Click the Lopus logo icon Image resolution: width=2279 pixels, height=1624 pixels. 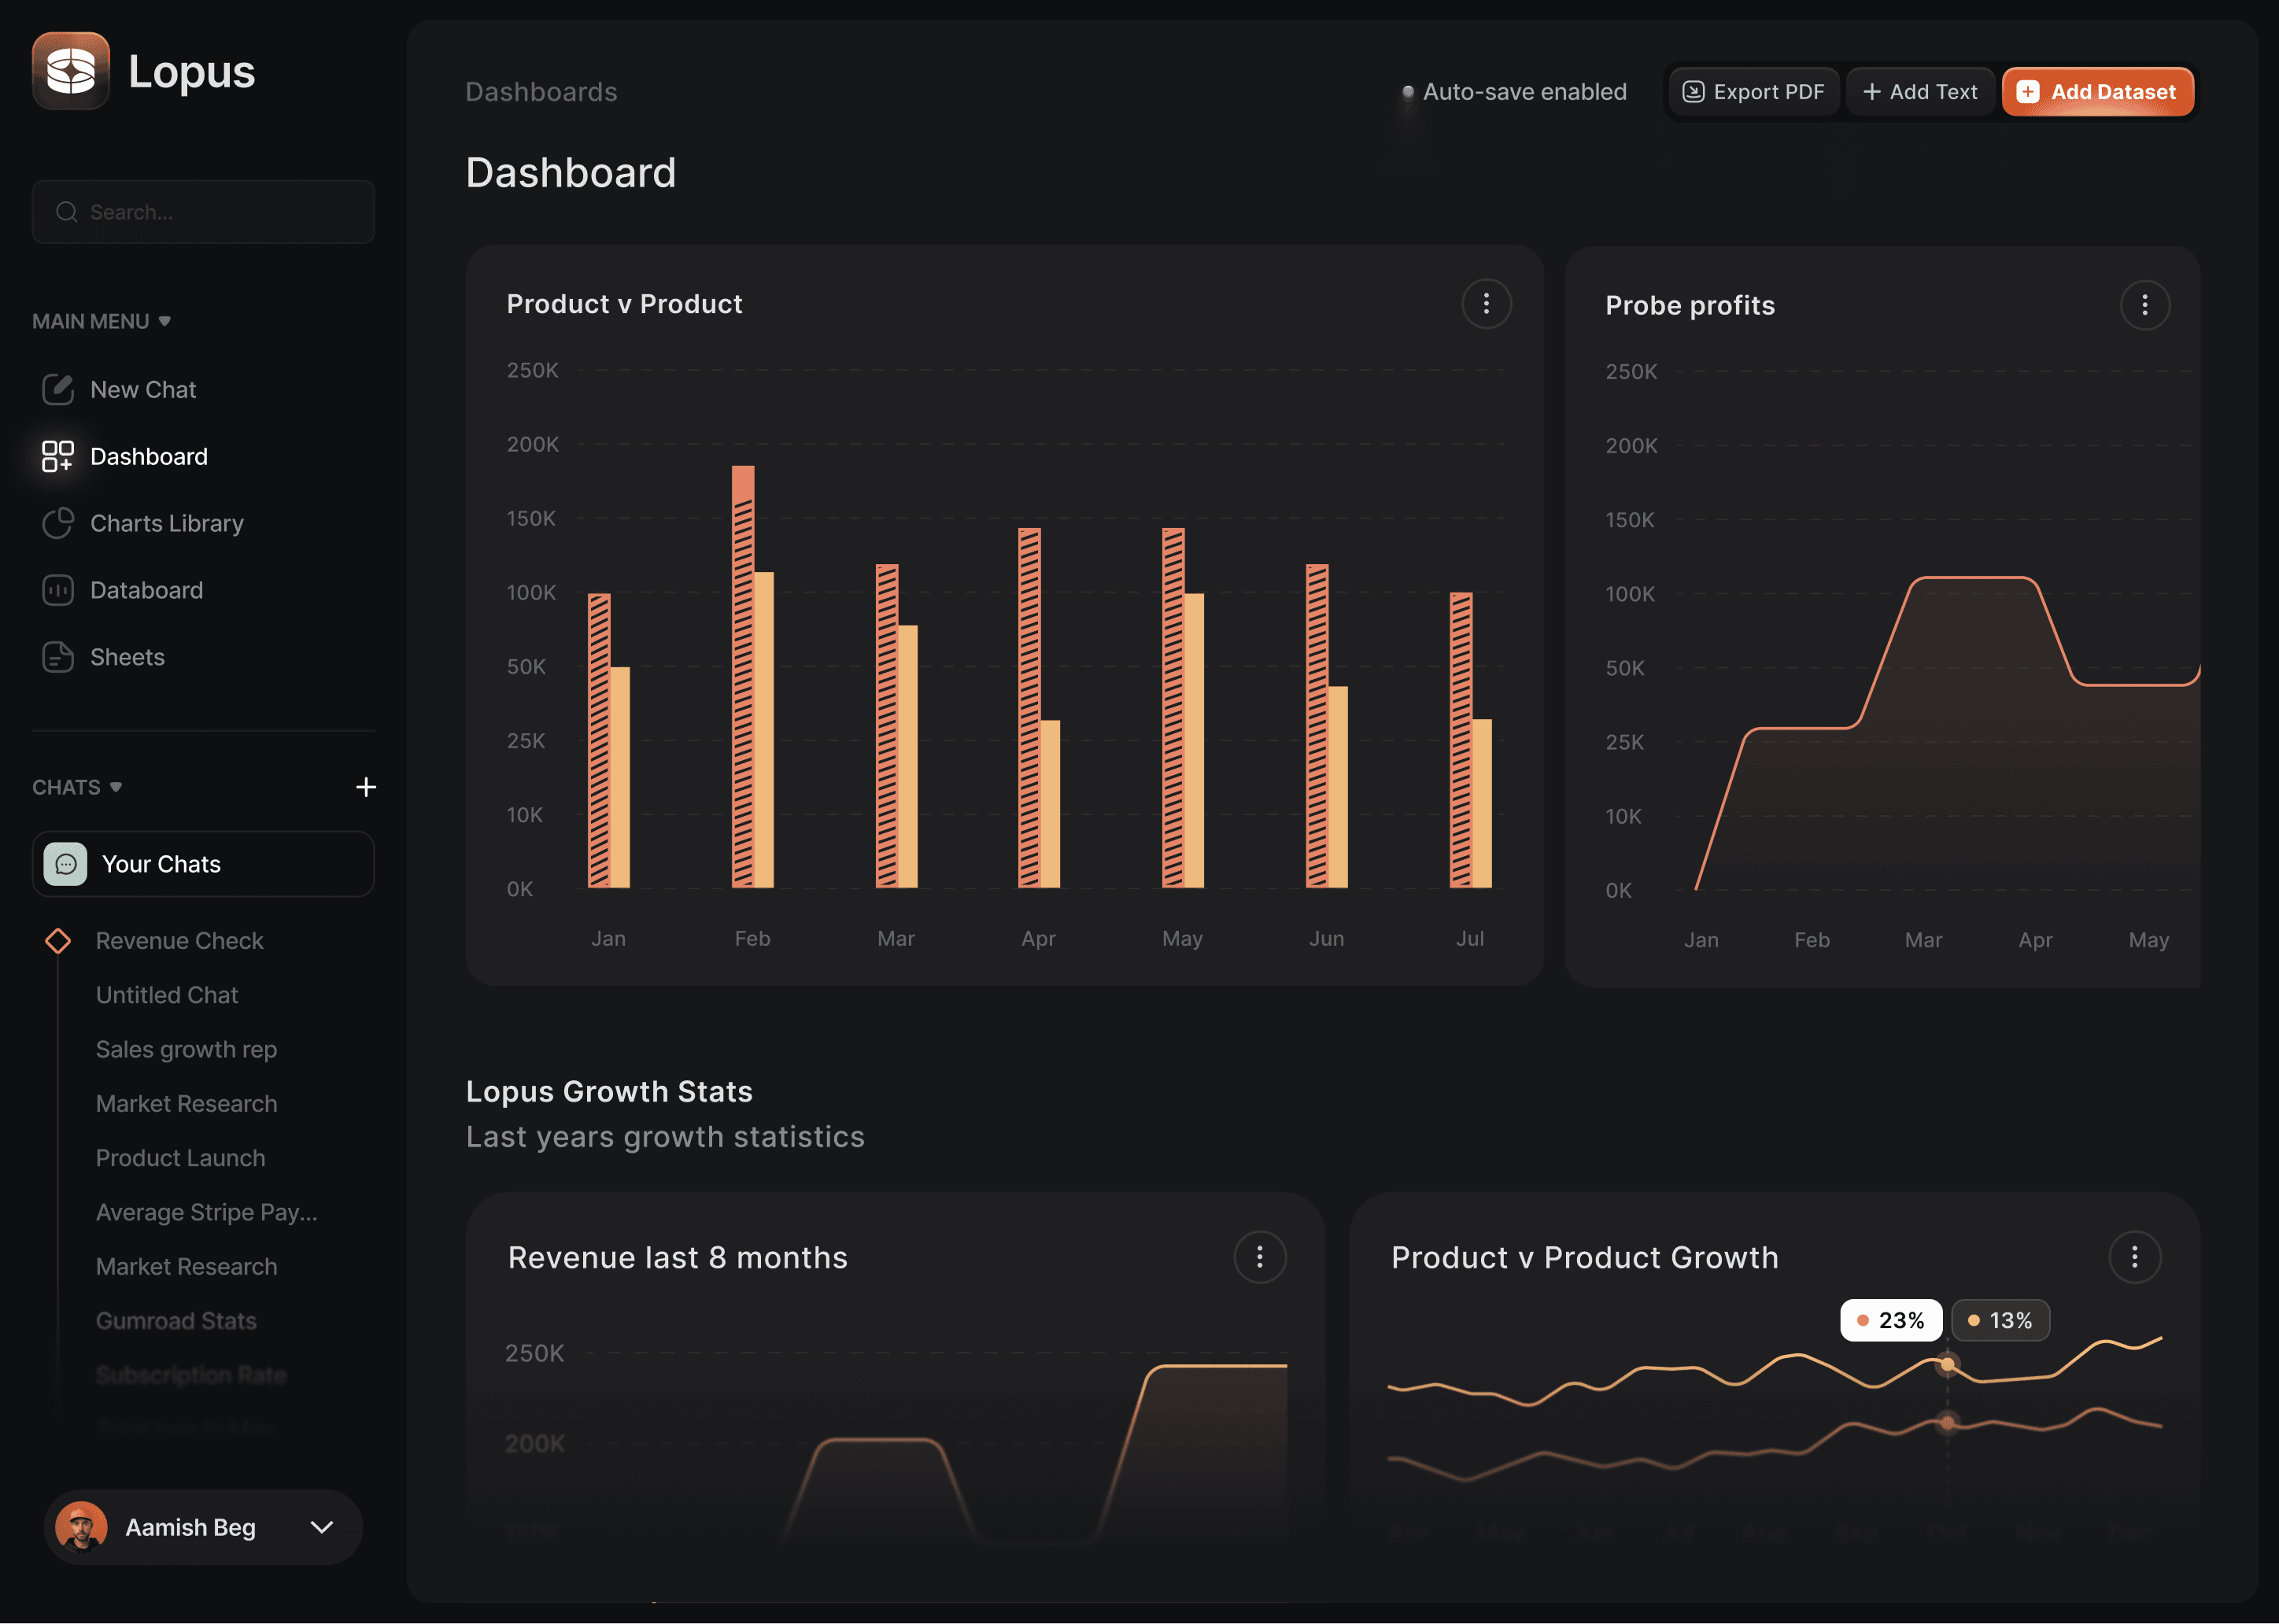70,70
